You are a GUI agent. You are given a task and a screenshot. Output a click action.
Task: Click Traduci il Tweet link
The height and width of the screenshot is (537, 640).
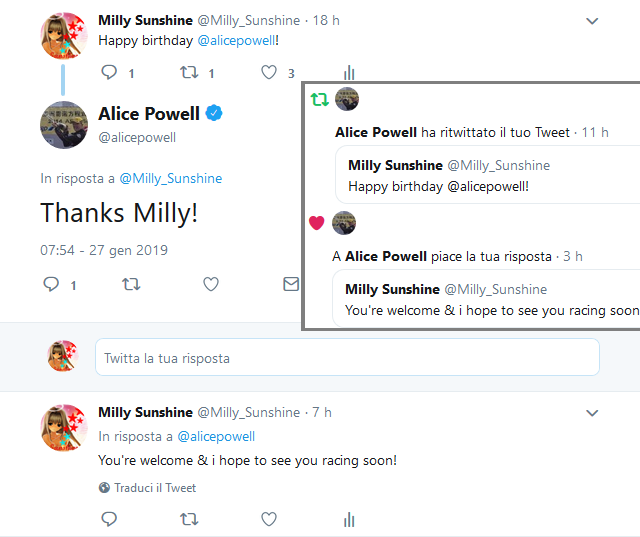(x=152, y=488)
